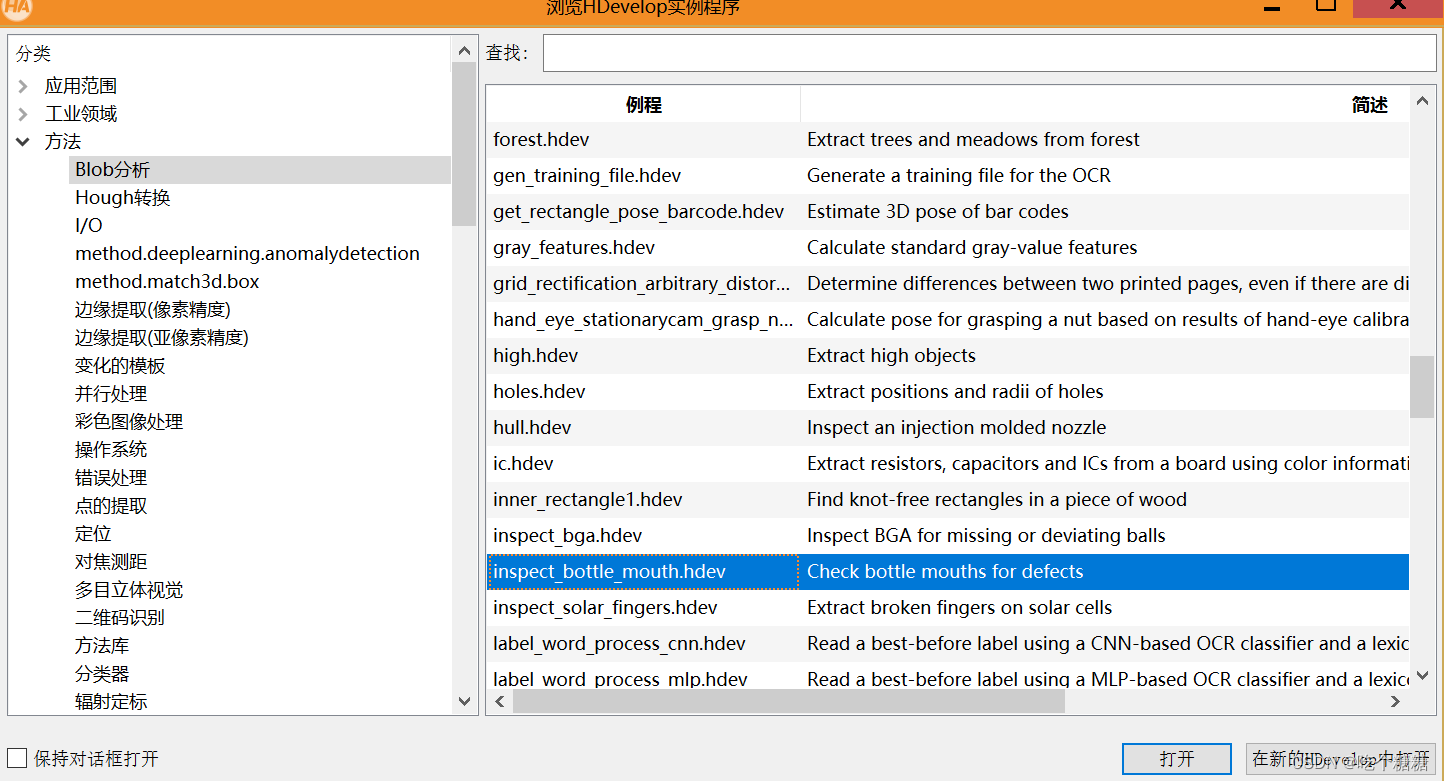
Task: Select gen_training_file.hdev example
Action: pyautogui.click(x=587, y=176)
